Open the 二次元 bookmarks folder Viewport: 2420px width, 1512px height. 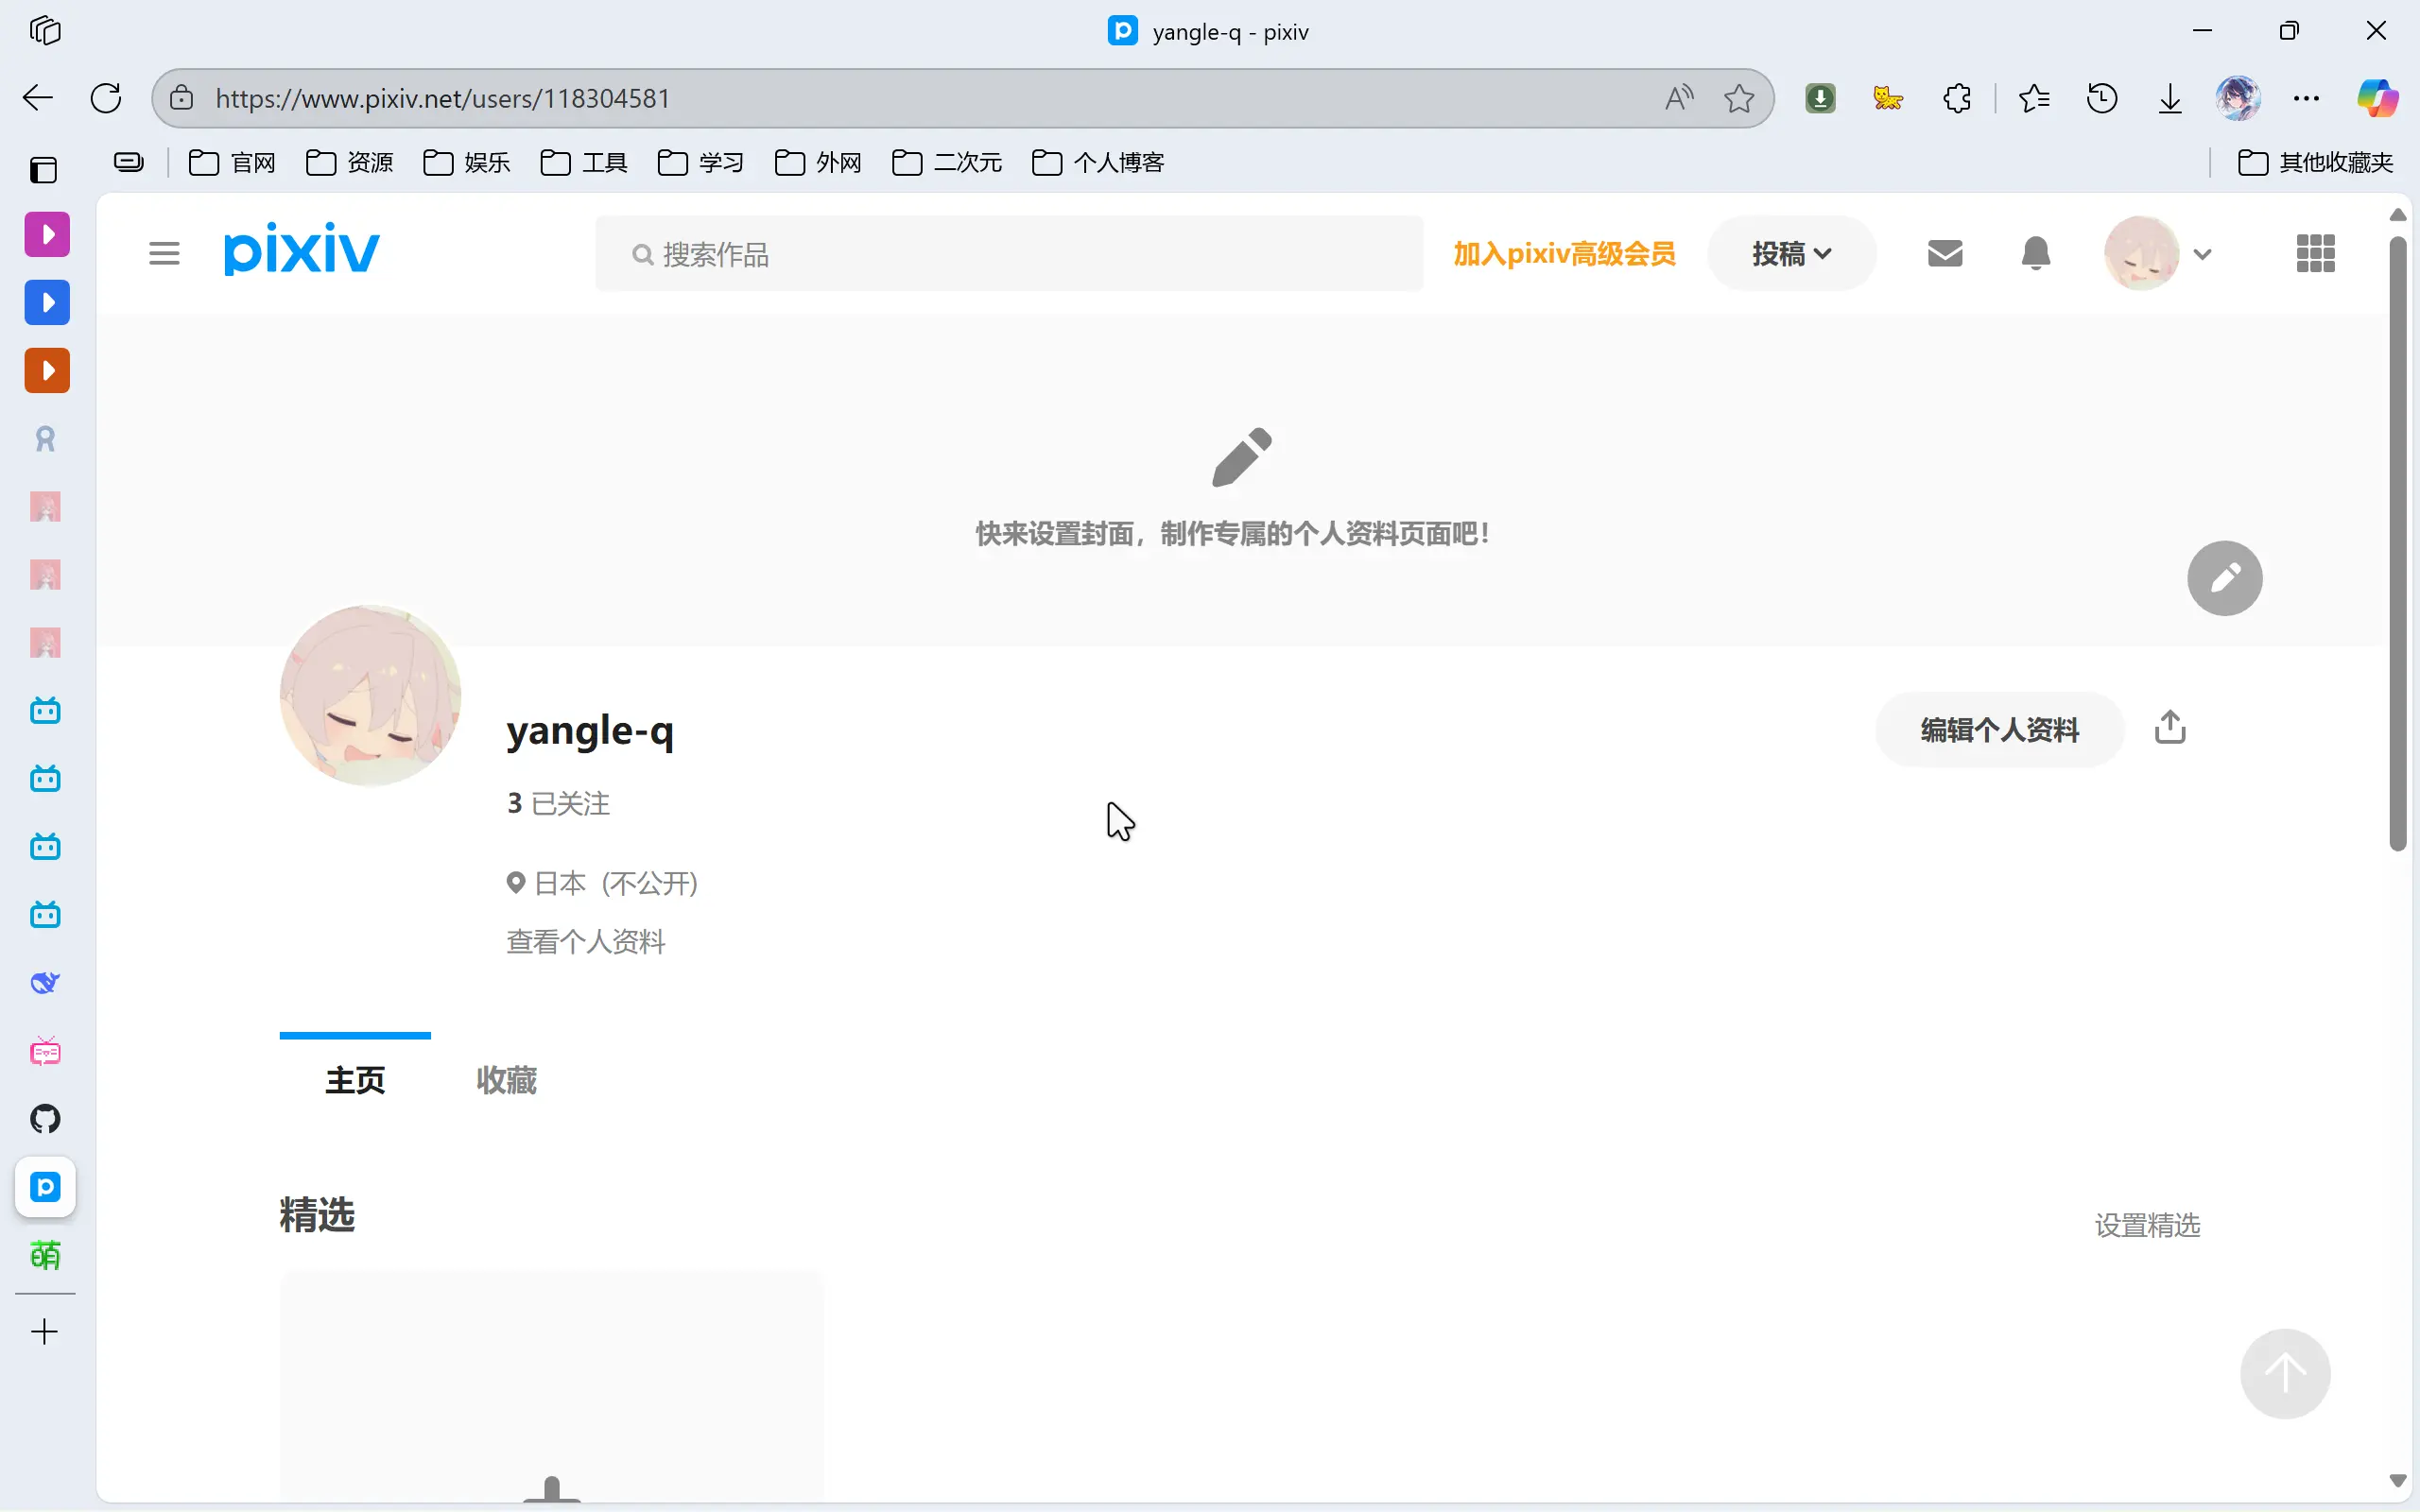(x=946, y=162)
